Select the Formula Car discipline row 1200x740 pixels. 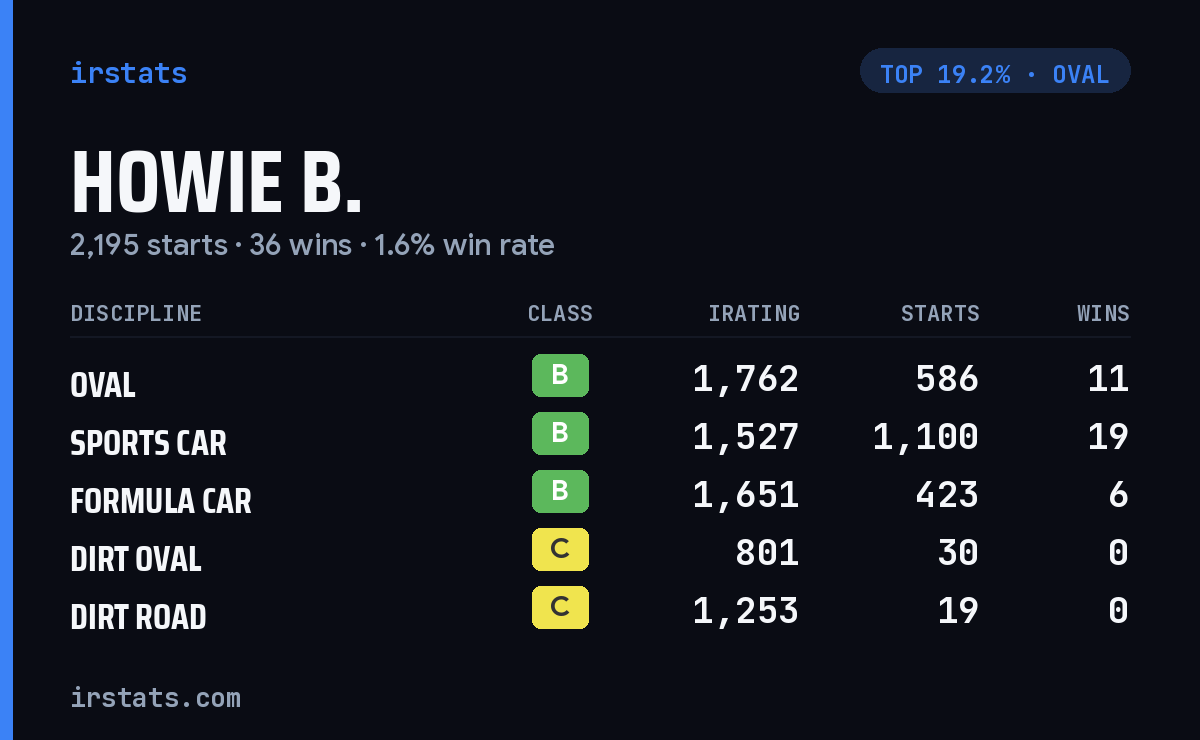[x=600, y=496]
